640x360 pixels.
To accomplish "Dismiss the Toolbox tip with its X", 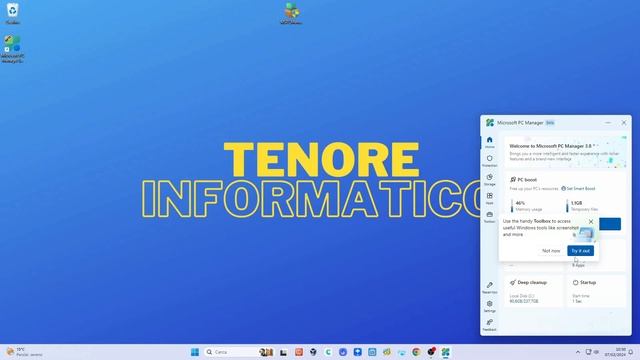I will (591, 222).
